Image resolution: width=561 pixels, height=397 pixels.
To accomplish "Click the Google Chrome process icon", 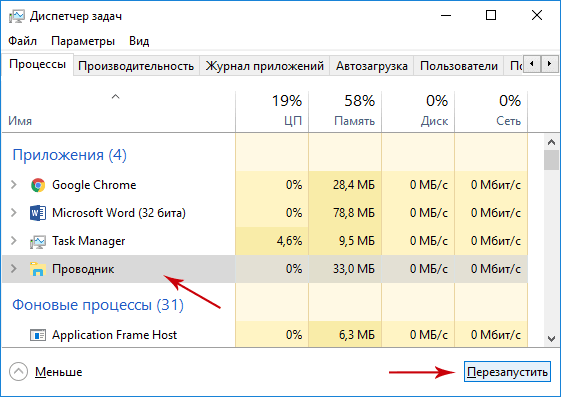I will pos(38,185).
